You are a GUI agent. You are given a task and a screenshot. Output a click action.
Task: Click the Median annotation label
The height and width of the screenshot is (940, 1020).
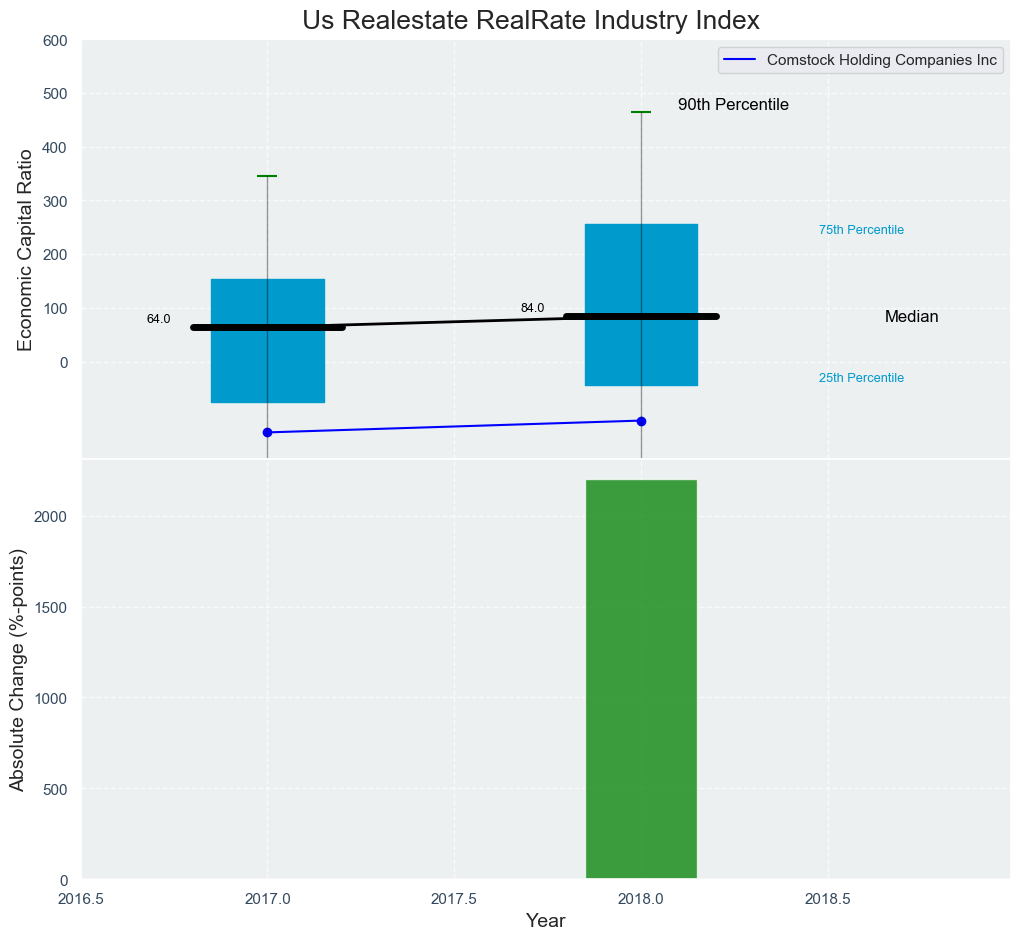click(911, 317)
